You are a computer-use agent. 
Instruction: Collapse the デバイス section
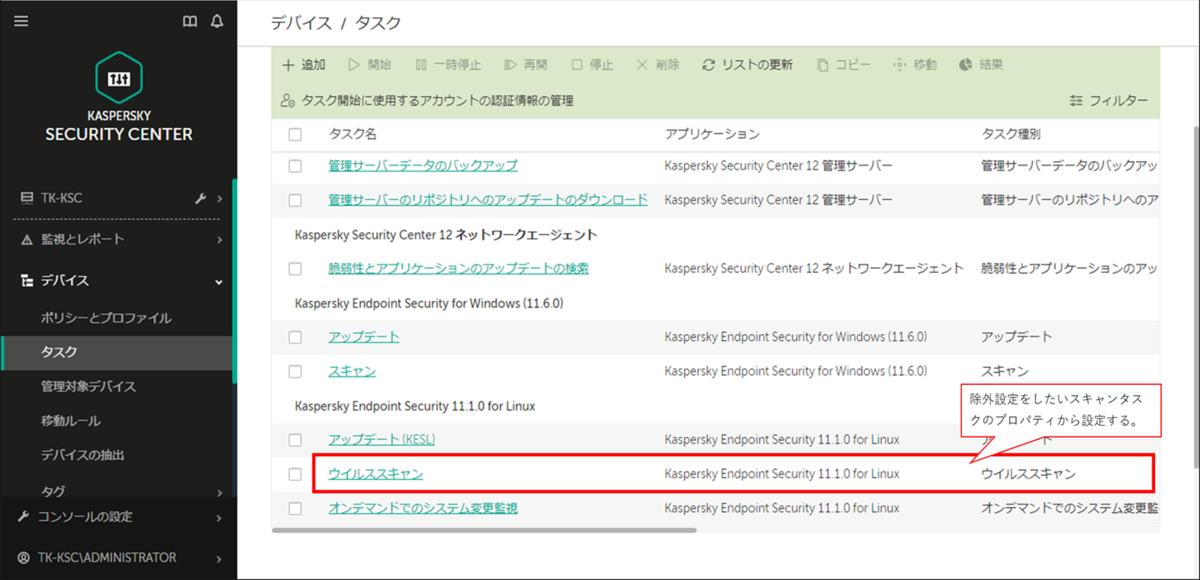(x=219, y=282)
